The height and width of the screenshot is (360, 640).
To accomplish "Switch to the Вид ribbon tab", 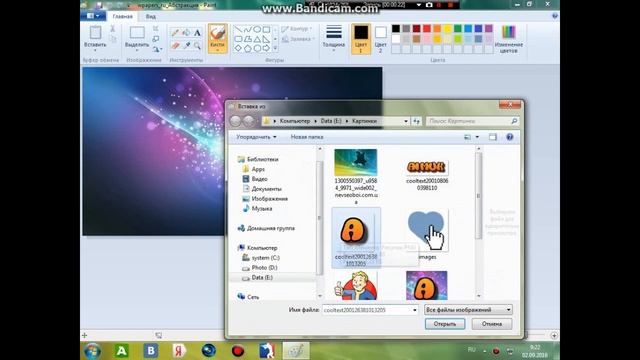I will 151,16.
